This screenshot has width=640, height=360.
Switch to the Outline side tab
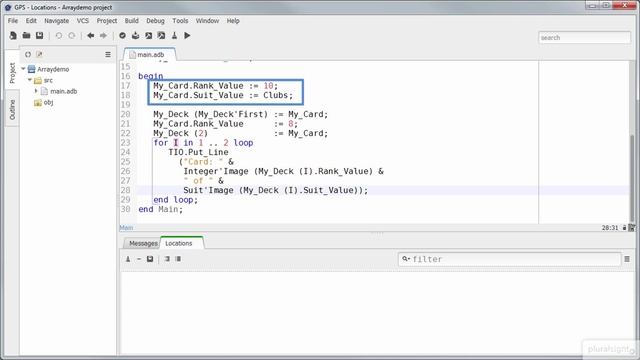pyautogui.click(x=12, y=109)
